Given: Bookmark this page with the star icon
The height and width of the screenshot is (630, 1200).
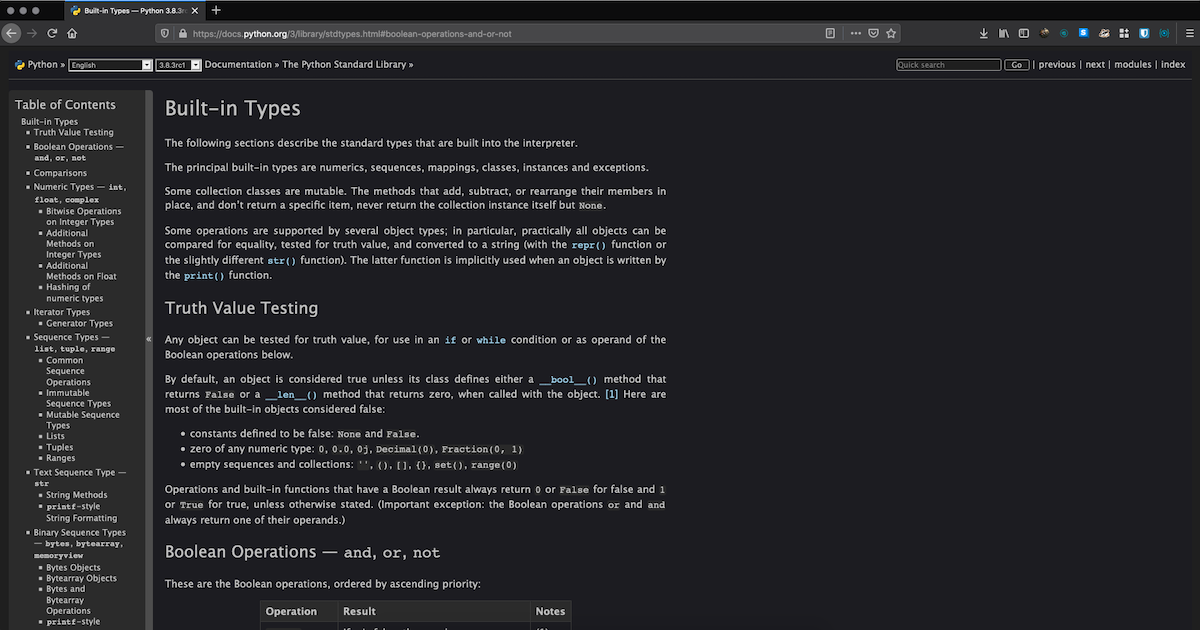Looking at the screenshot, I should click(x=891, y=33).
